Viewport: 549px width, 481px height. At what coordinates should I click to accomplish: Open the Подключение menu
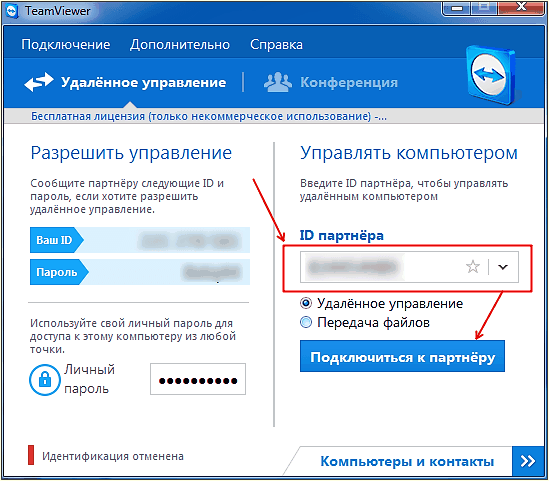pos(66,44)
